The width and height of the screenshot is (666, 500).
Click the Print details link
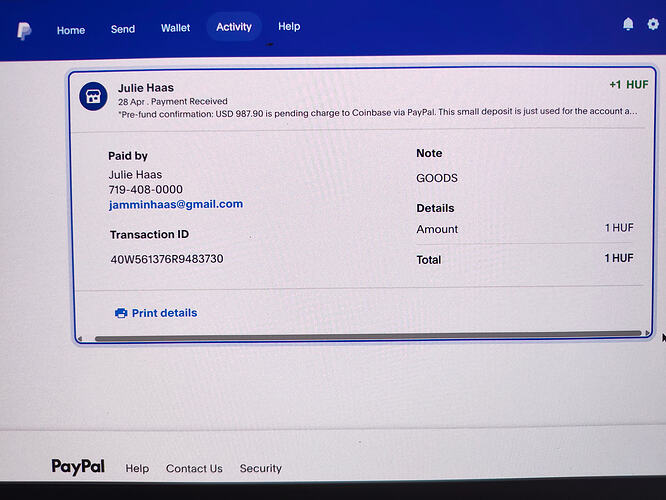click(x=164, y=313)
